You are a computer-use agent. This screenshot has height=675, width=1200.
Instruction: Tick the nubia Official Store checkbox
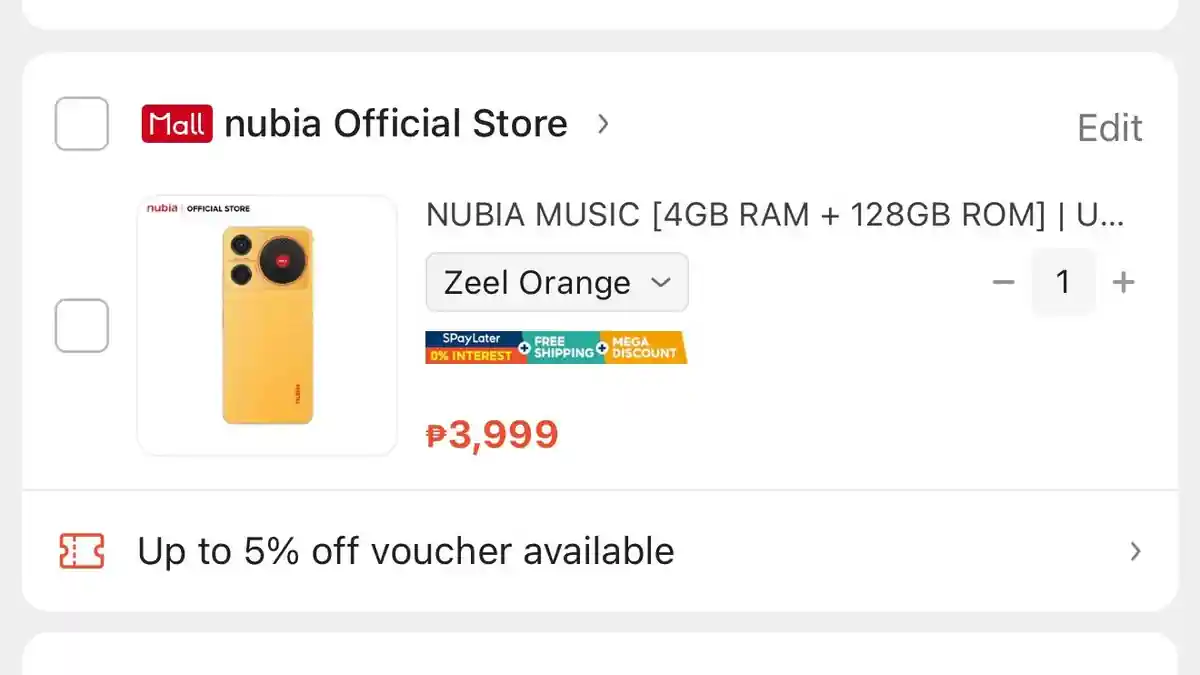click(81, 124)
